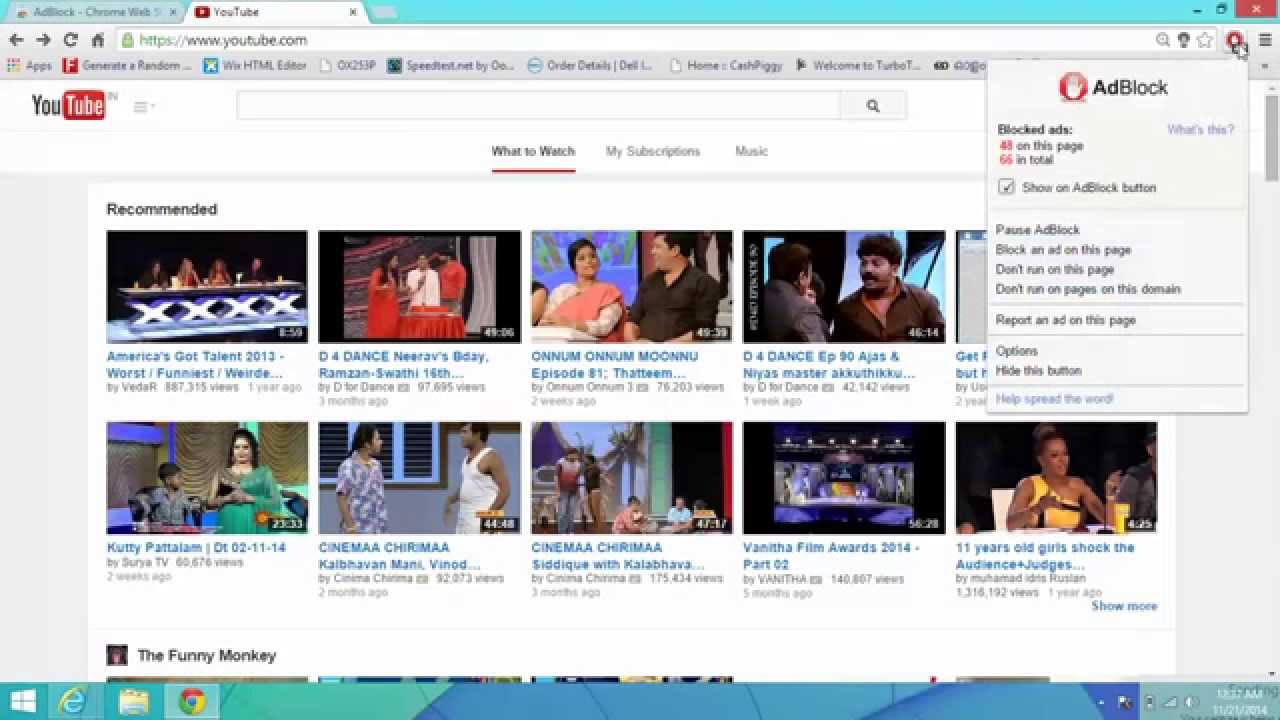The image size is (1280, 720).
Task: Open the Chrome menu (three lines) button
Action: (x=1264, y=40)
